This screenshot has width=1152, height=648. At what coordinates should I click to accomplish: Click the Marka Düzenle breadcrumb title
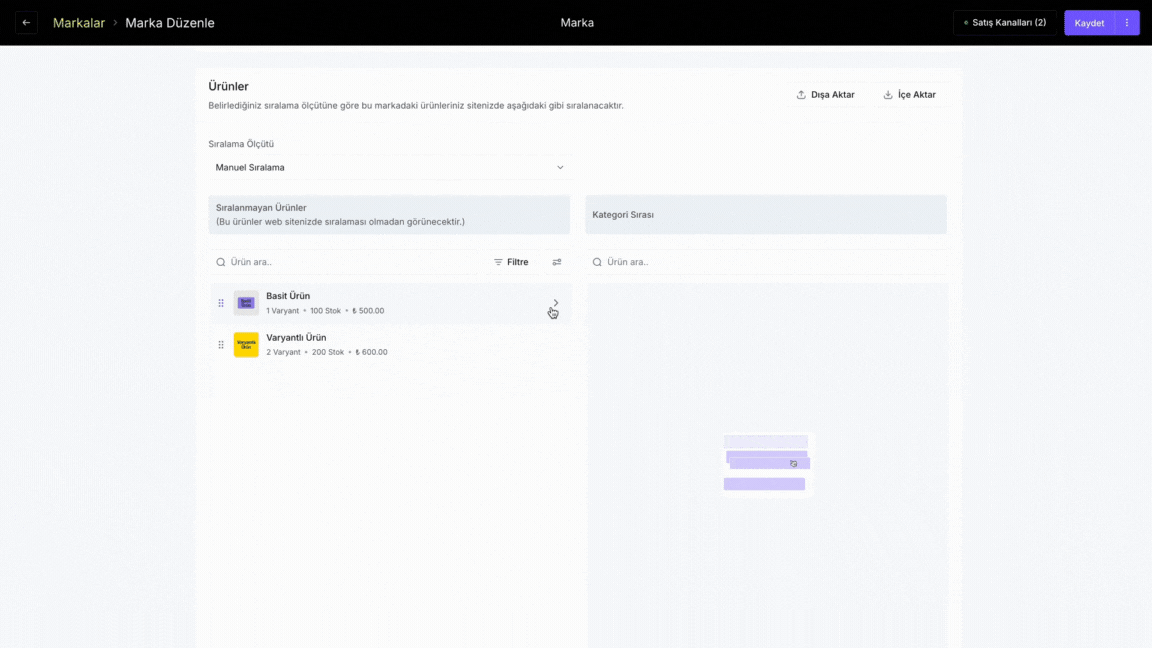tap(170, 23)
